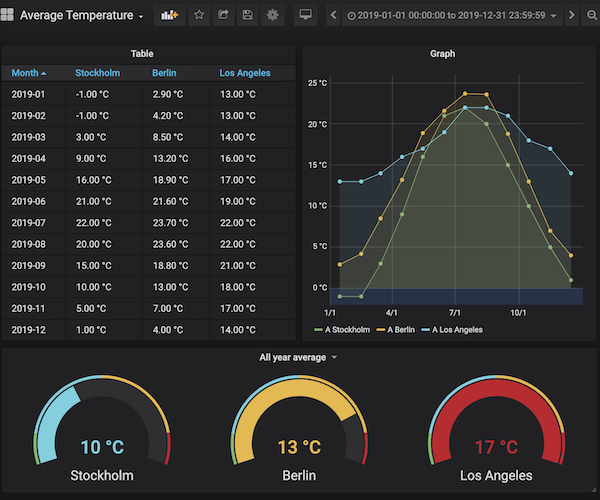
Task: Open the Table panel title menu
Action: point(142,54)
